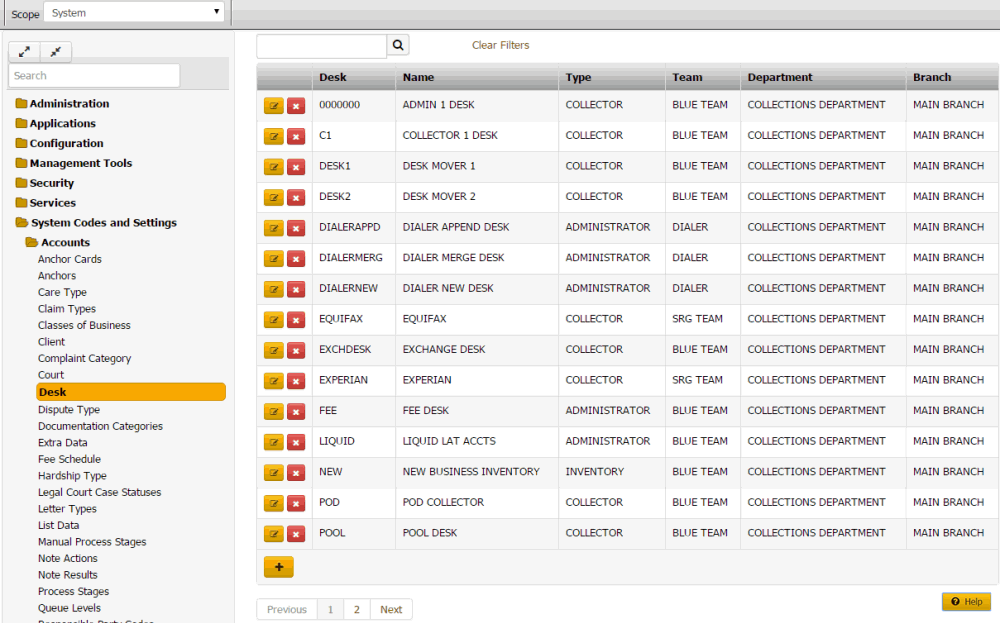Open the Scope dropdown
Screen dimensions: 1000x623
(134, 13)
